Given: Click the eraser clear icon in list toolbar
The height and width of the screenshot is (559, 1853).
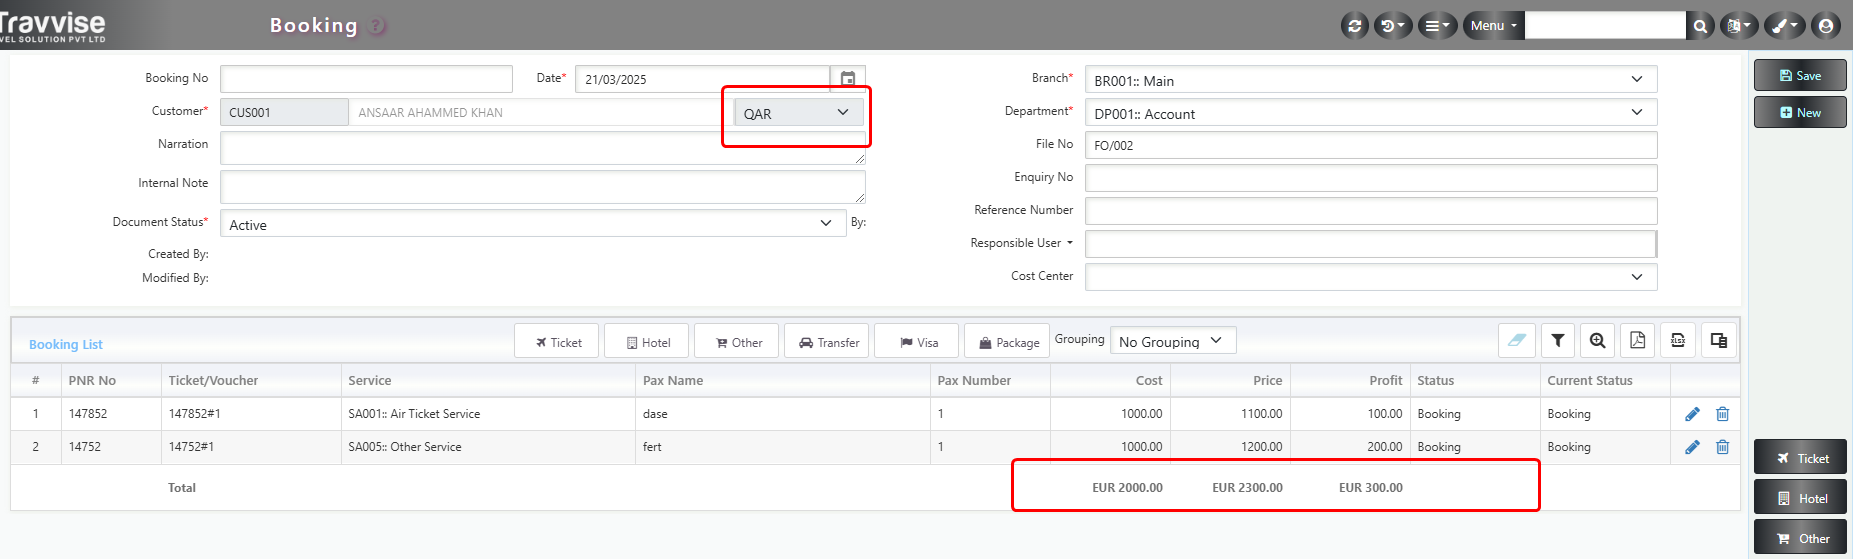Looking at the screenshot, I should click(x=1517, y=340).
